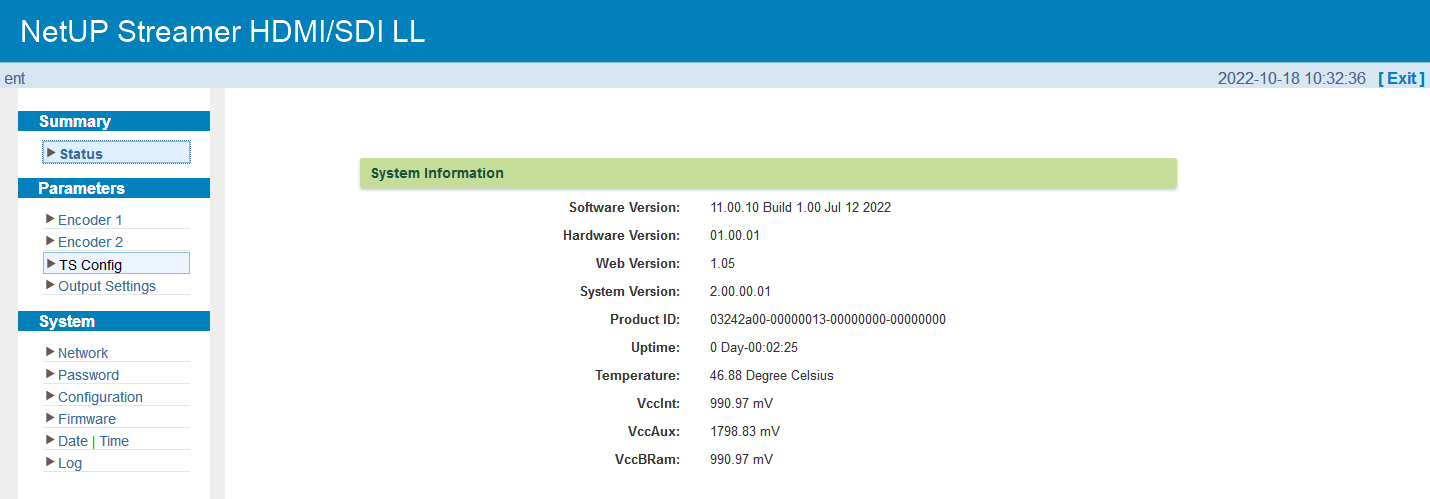Select VccBRam value 990.97 mV
The width and height of the screenshot is (1430, 499).
(741, 460)
